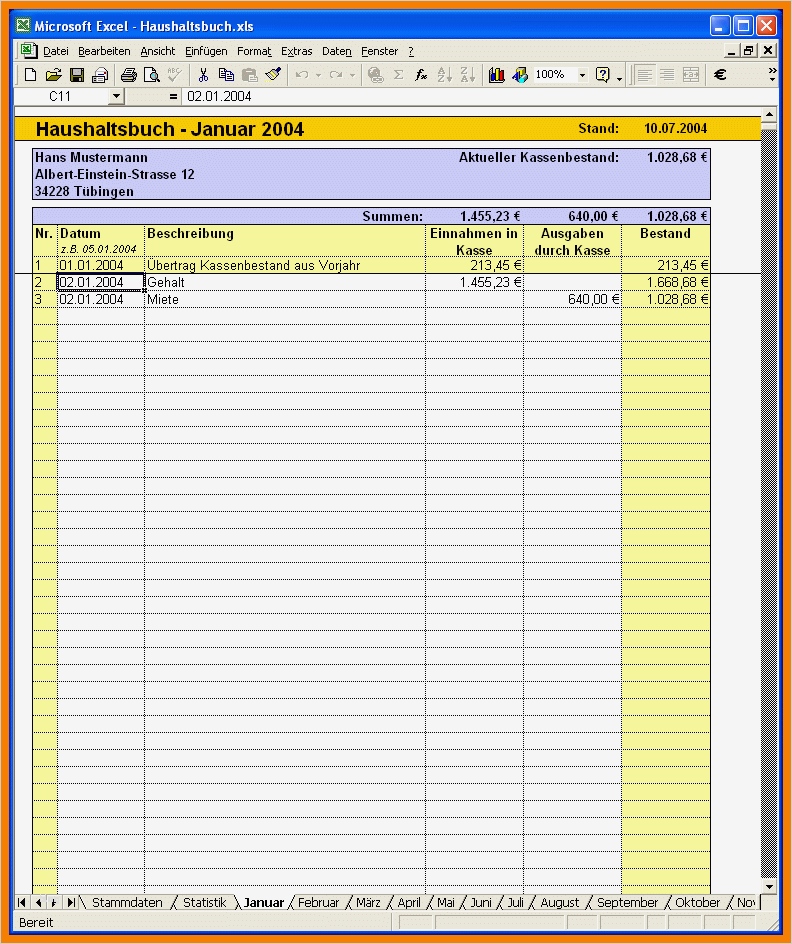
Task: Launch the Chart Wizard icon
Action: (497, 75)
